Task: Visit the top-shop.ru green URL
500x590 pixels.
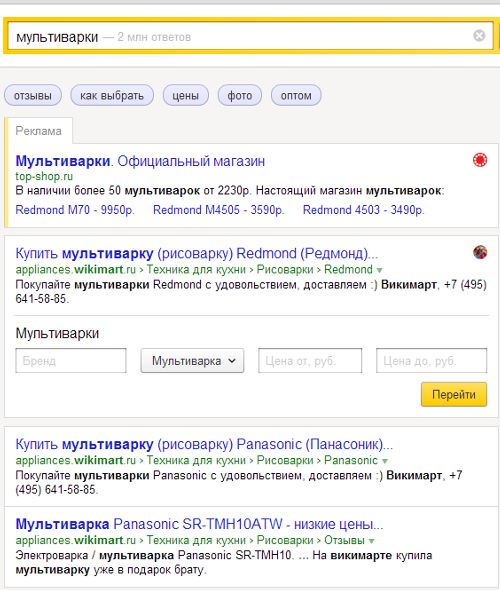Action: 44,176
